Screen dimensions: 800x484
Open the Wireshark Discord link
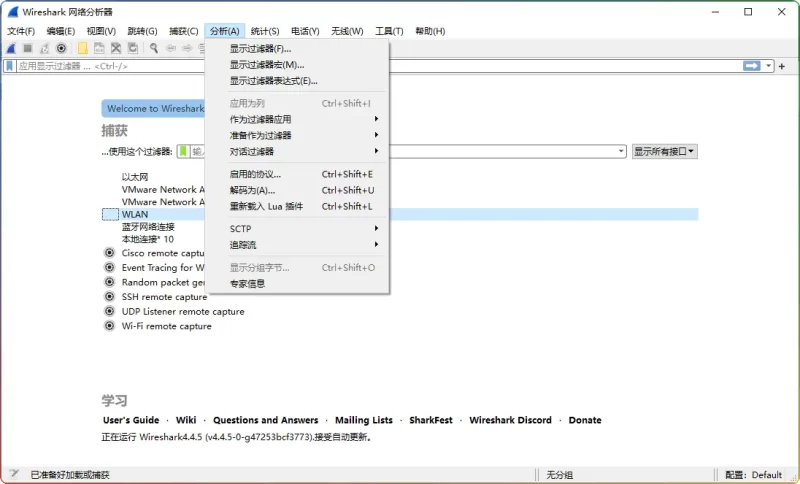[x=510, y=420]
